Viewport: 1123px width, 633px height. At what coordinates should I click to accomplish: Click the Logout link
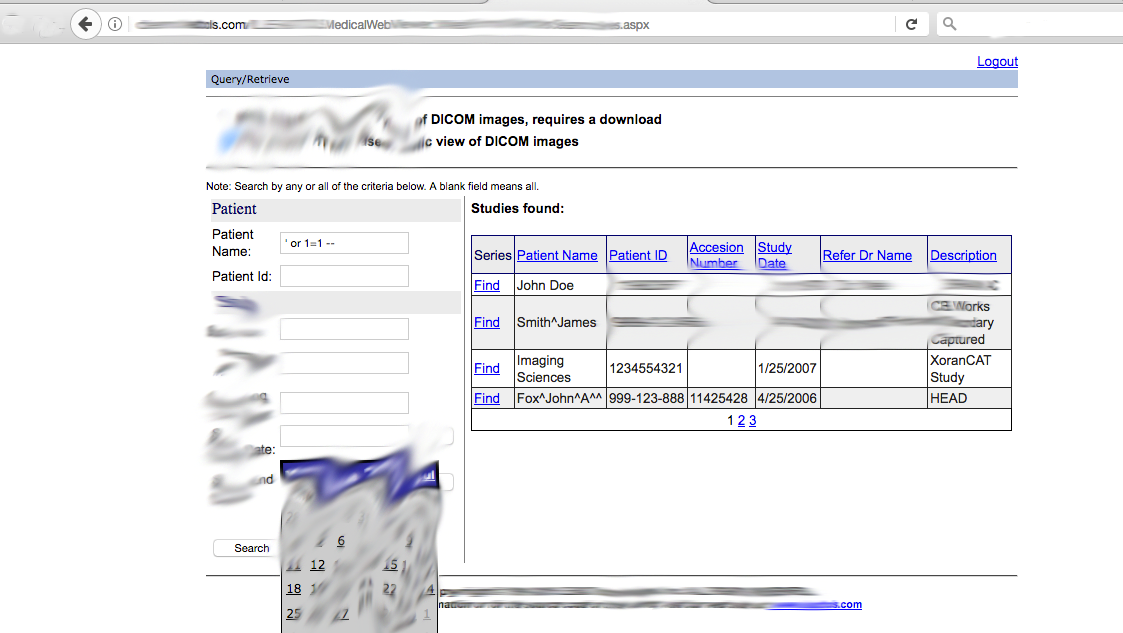click(997, 62)
